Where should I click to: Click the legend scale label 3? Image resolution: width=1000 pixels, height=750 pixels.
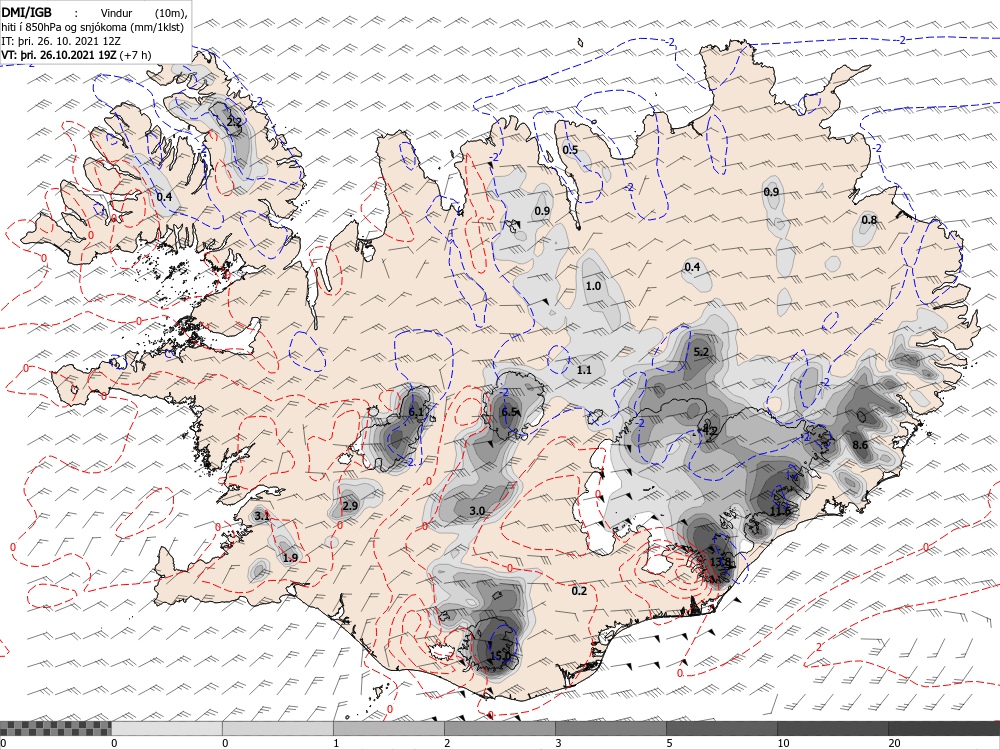(x=558, y=743)
